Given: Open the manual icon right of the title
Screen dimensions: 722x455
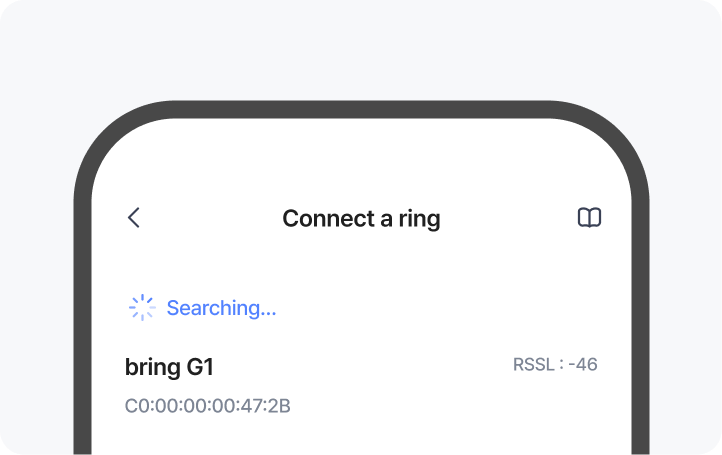Looking at the screenshot, I should (590, 218).
